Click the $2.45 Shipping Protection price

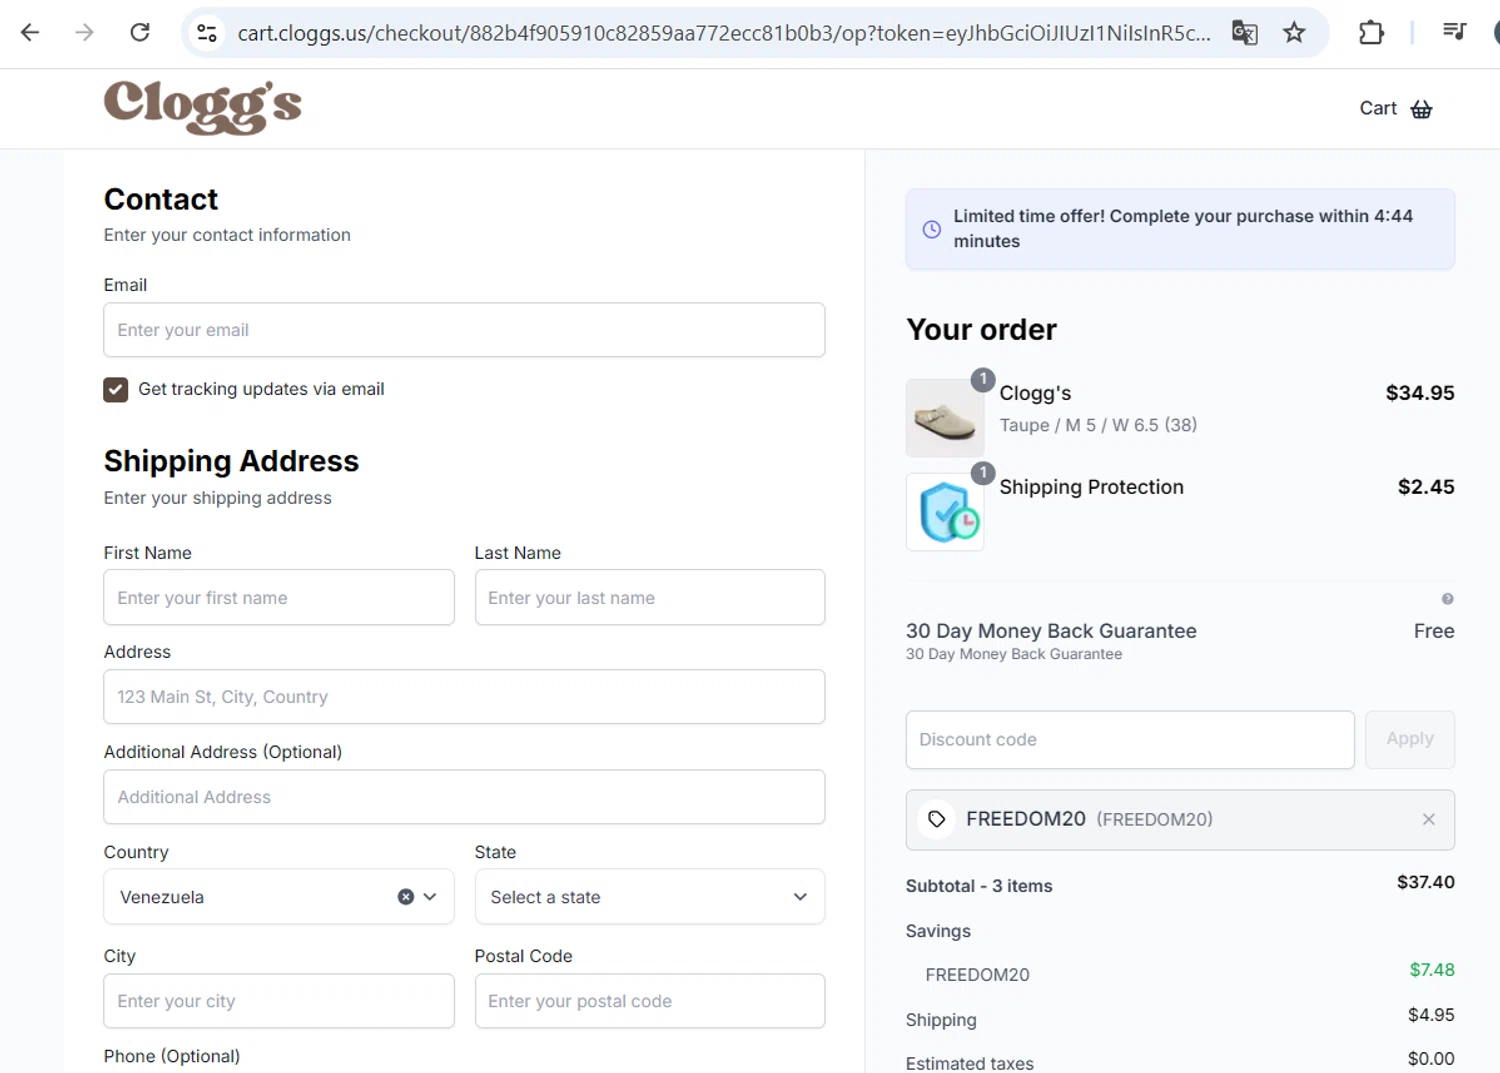pos(1426,487)
